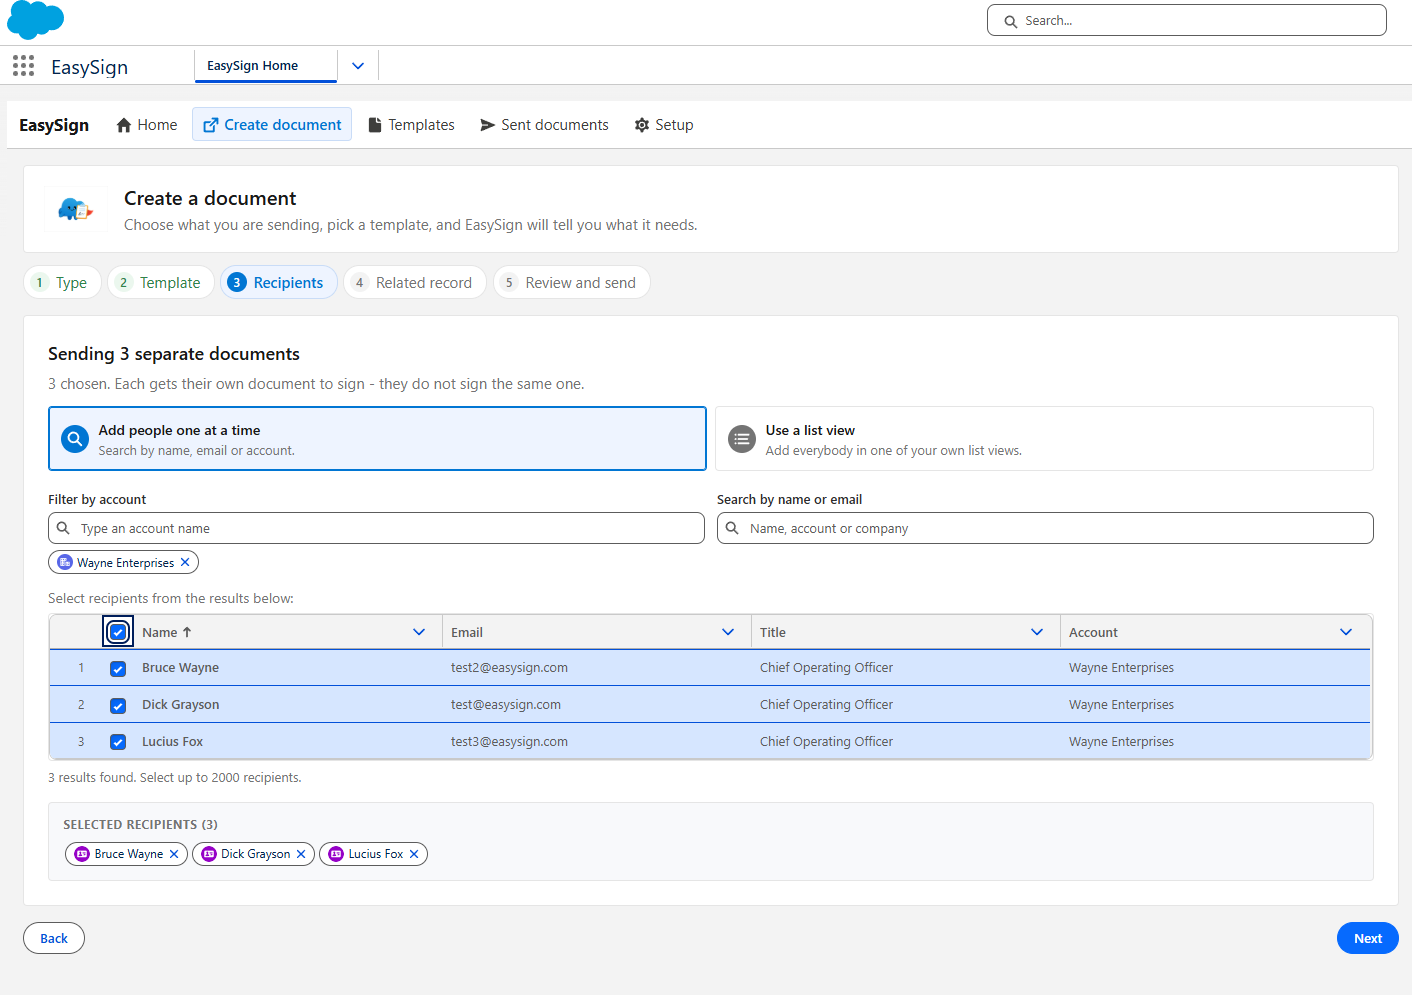Open the Templates nav item
Screen dimensions: 1412x995
411,125
